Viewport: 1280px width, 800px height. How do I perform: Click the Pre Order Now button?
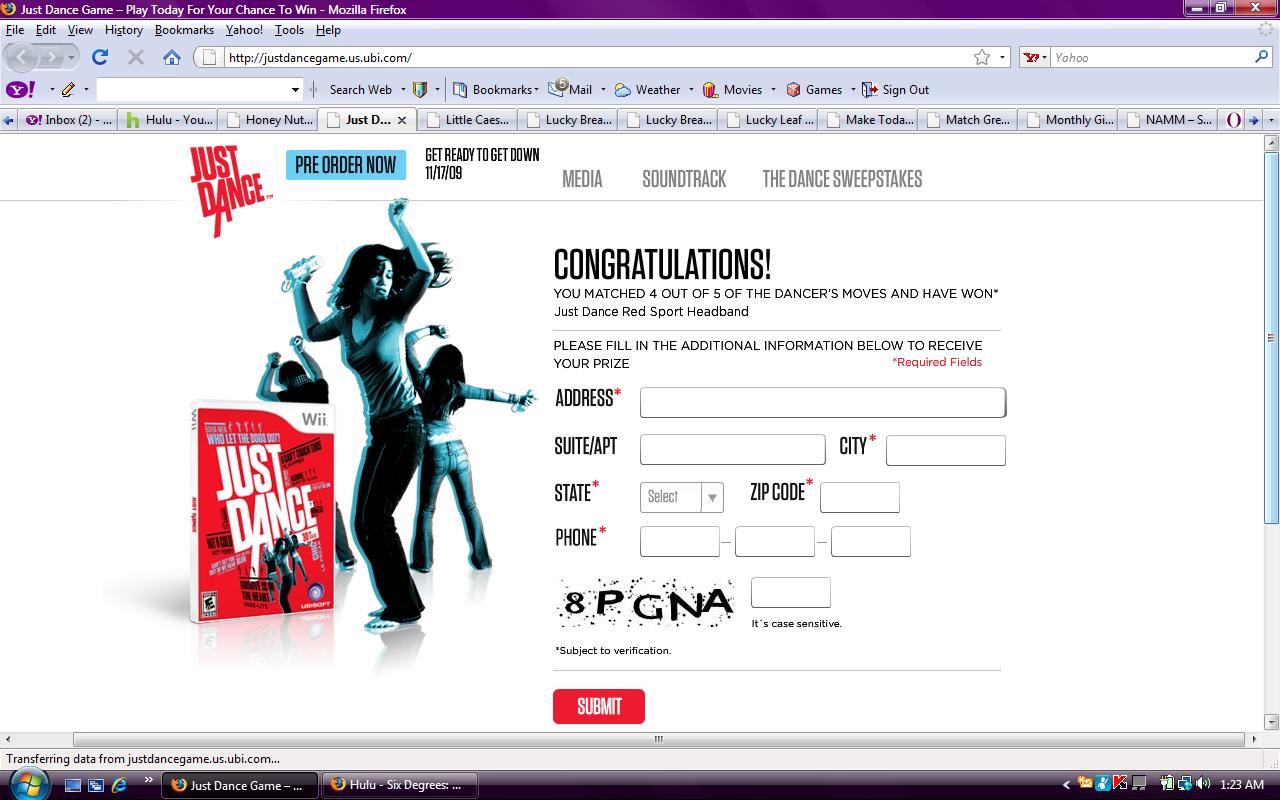(346, 165)
